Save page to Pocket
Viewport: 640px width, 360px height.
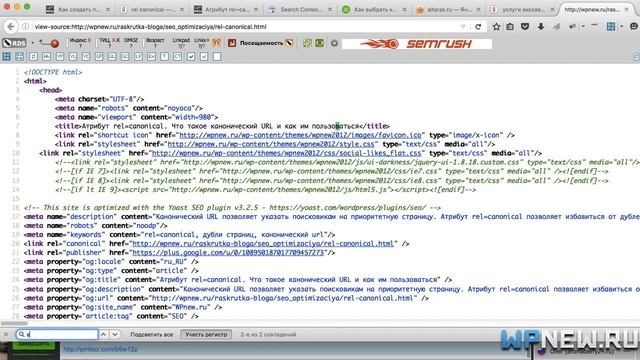pos(525,27)
